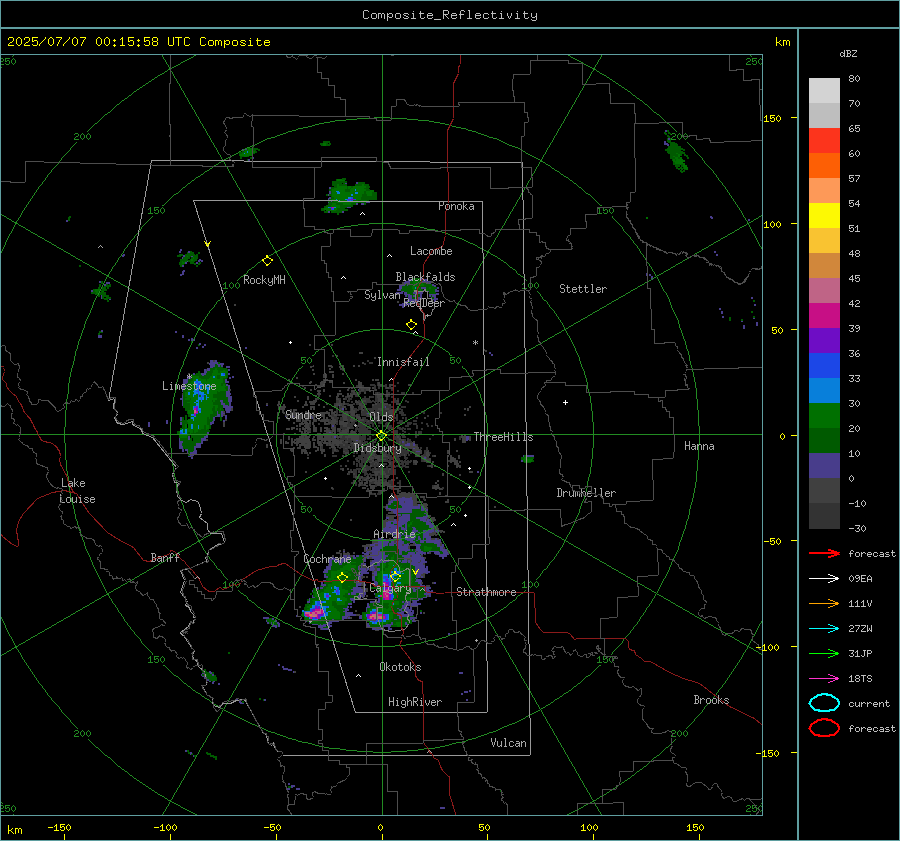Click the Hanna city label
Image resolution: width=900 pixels, height=841 pixels.
pos(699,446)
